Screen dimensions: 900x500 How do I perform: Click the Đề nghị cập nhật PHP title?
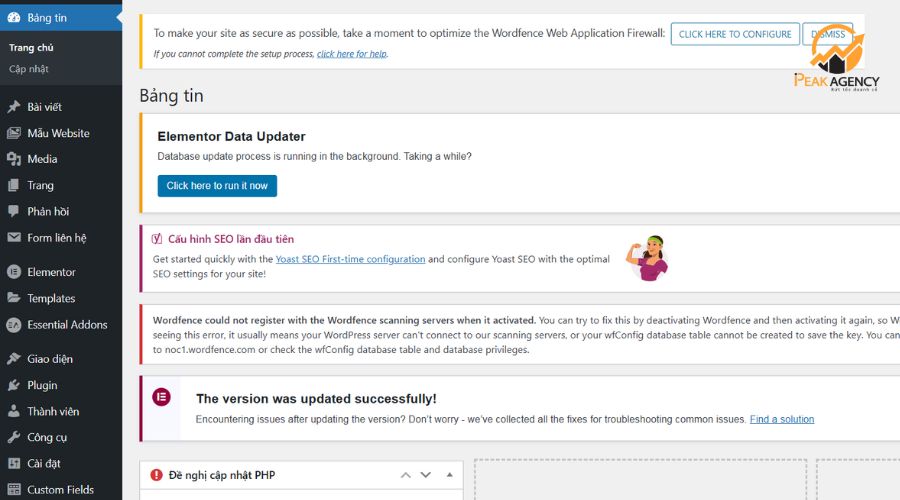tap(222, 475)
